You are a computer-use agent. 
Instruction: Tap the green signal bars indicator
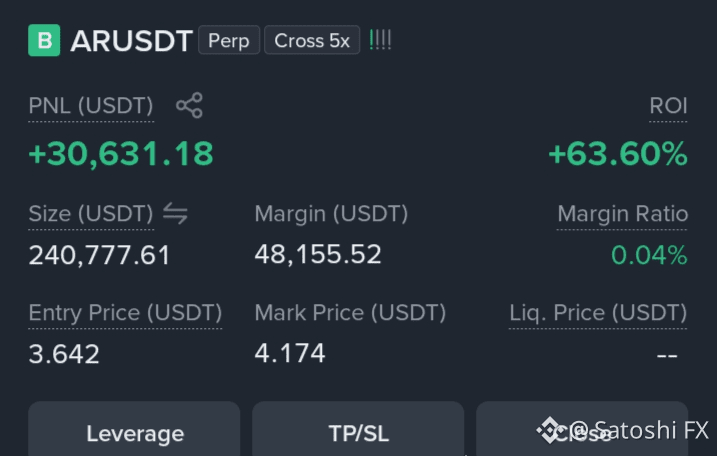click(380, 40)
